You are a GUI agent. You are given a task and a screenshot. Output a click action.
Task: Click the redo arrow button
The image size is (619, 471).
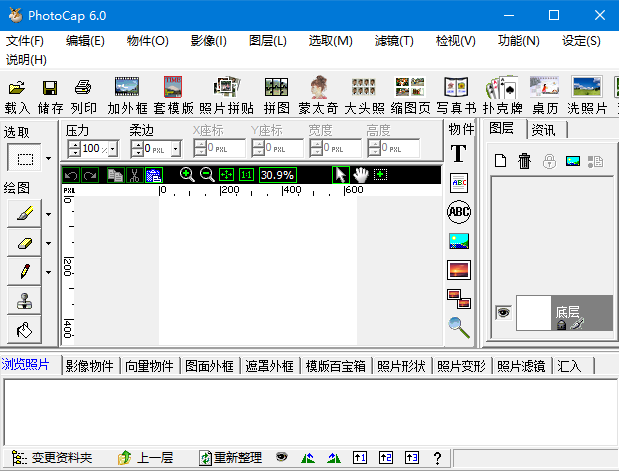click(x=90, y=175)
